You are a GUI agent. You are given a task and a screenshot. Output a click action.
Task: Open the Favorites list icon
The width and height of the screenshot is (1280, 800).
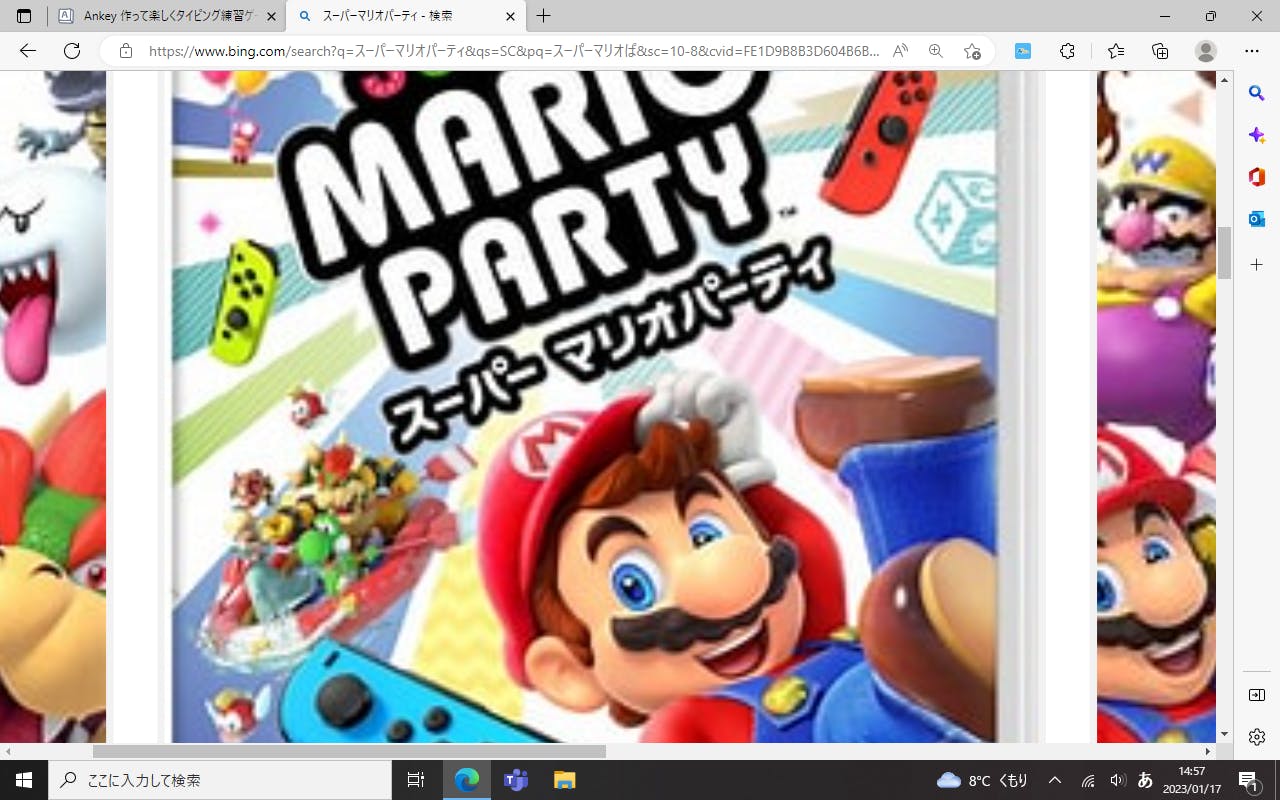[x=1116, y=51]
